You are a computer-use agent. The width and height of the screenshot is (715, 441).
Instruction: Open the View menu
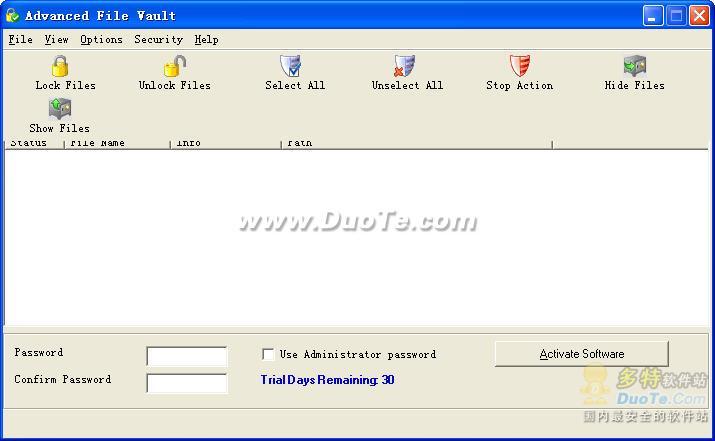(x=56, y=40)
